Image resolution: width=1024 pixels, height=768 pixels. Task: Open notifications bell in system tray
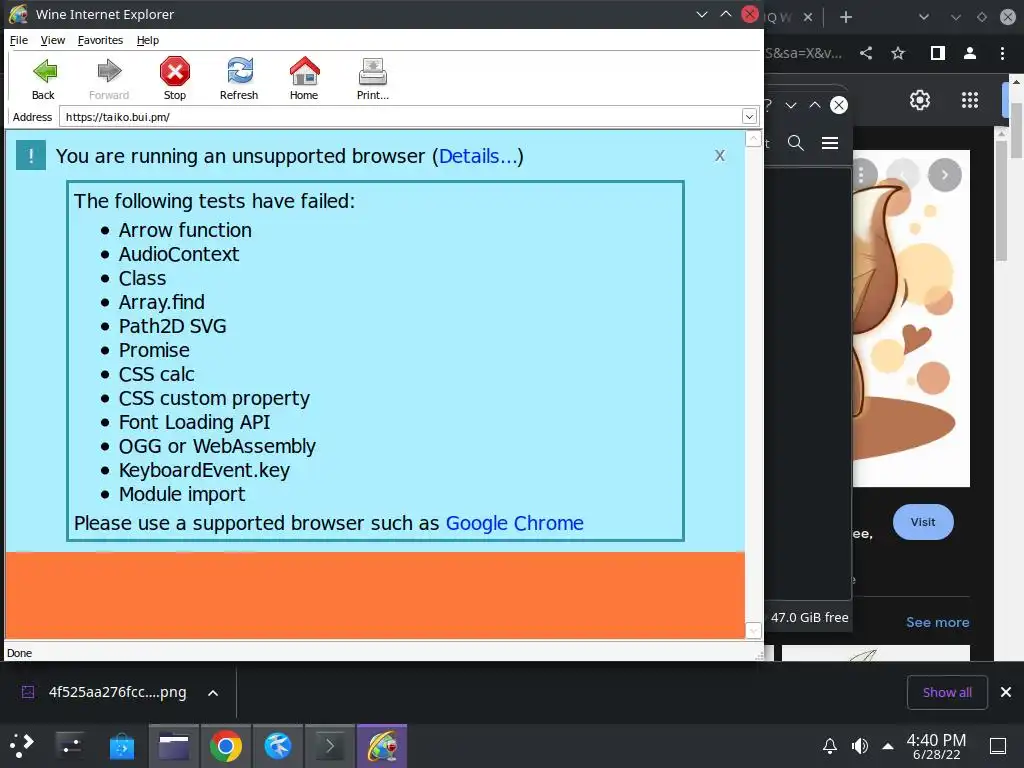(829, 746)
